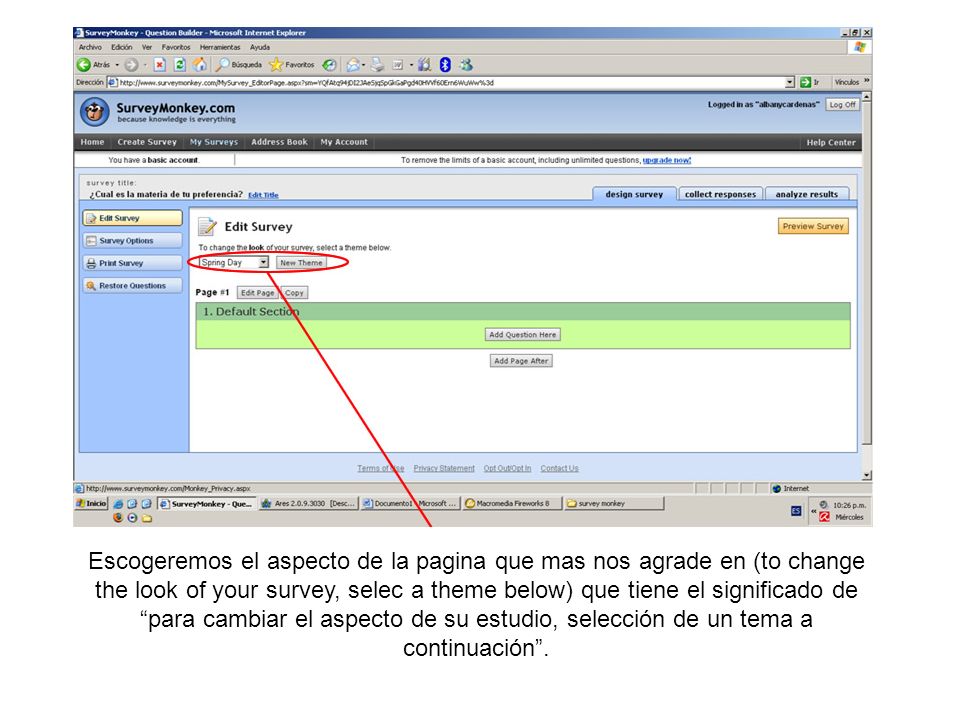
Task: Go to the browser home icon
Action: [x=200, y=65]
